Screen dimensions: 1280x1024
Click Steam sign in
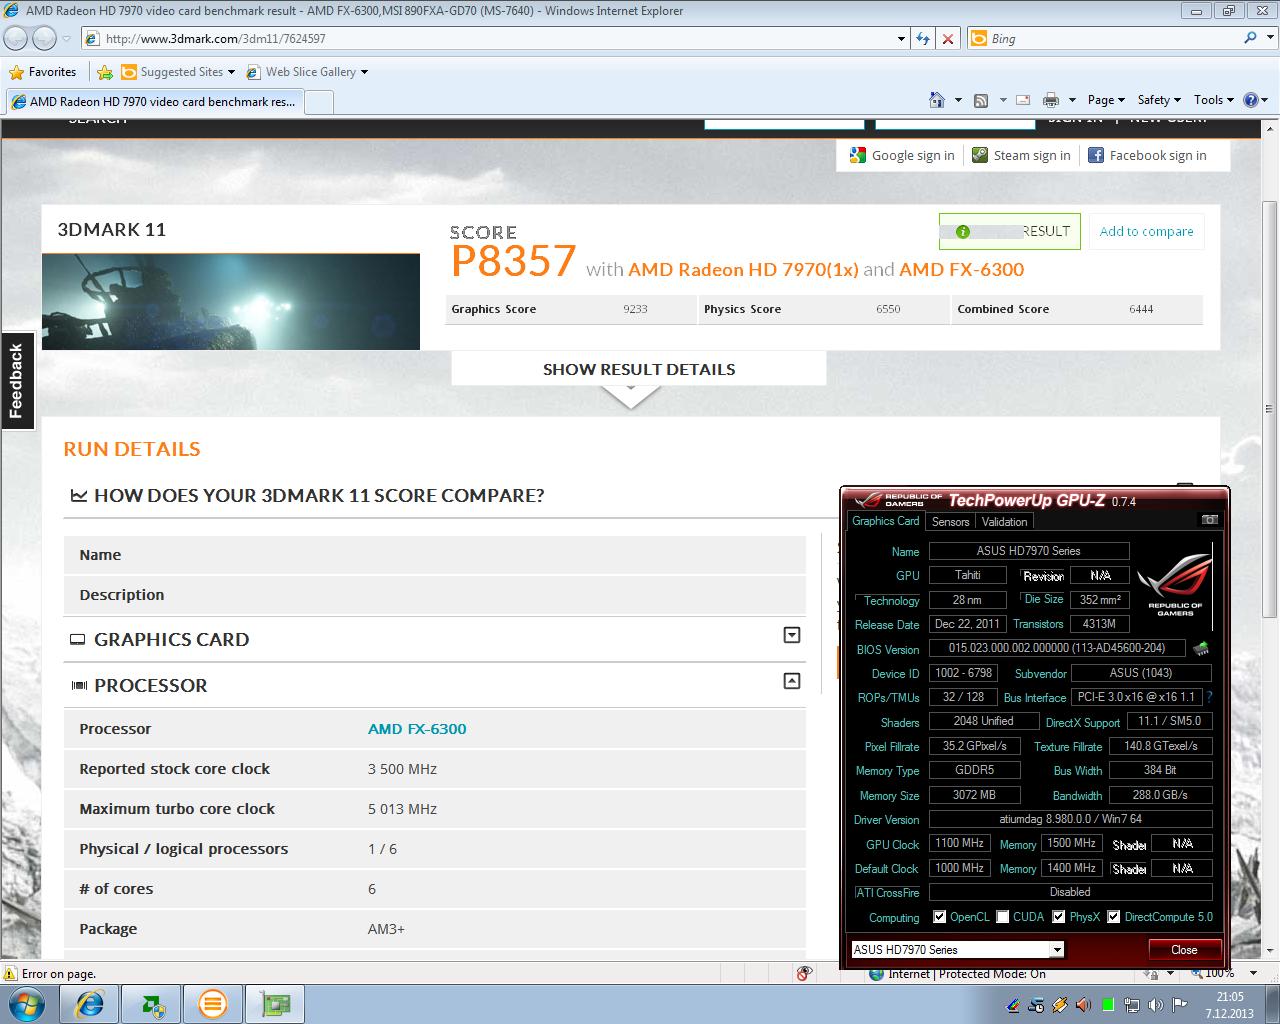[x=1021, y=155]
